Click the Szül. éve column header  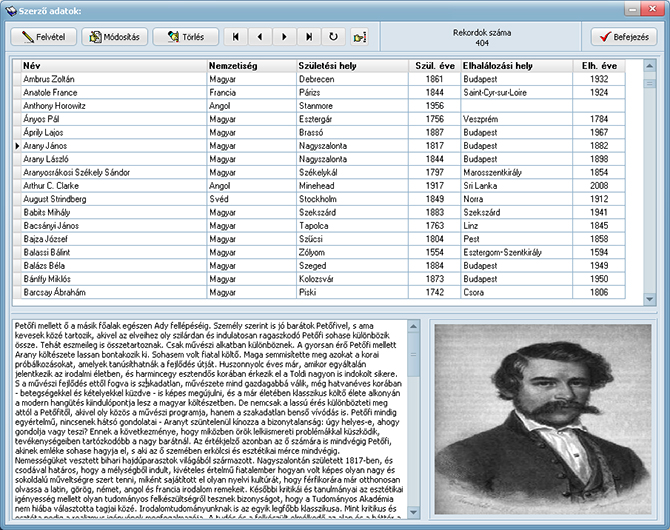pos(435,66)
